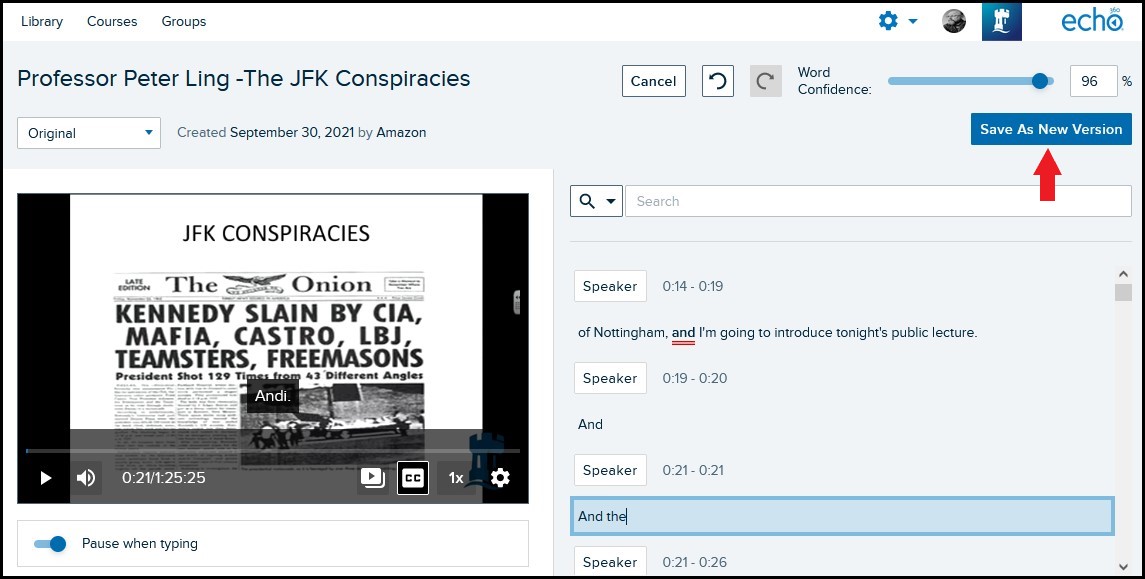The width and height of the screenshot is (1145, 579).
Task: Cancel the transcript editing session
Action: point(653,81)
